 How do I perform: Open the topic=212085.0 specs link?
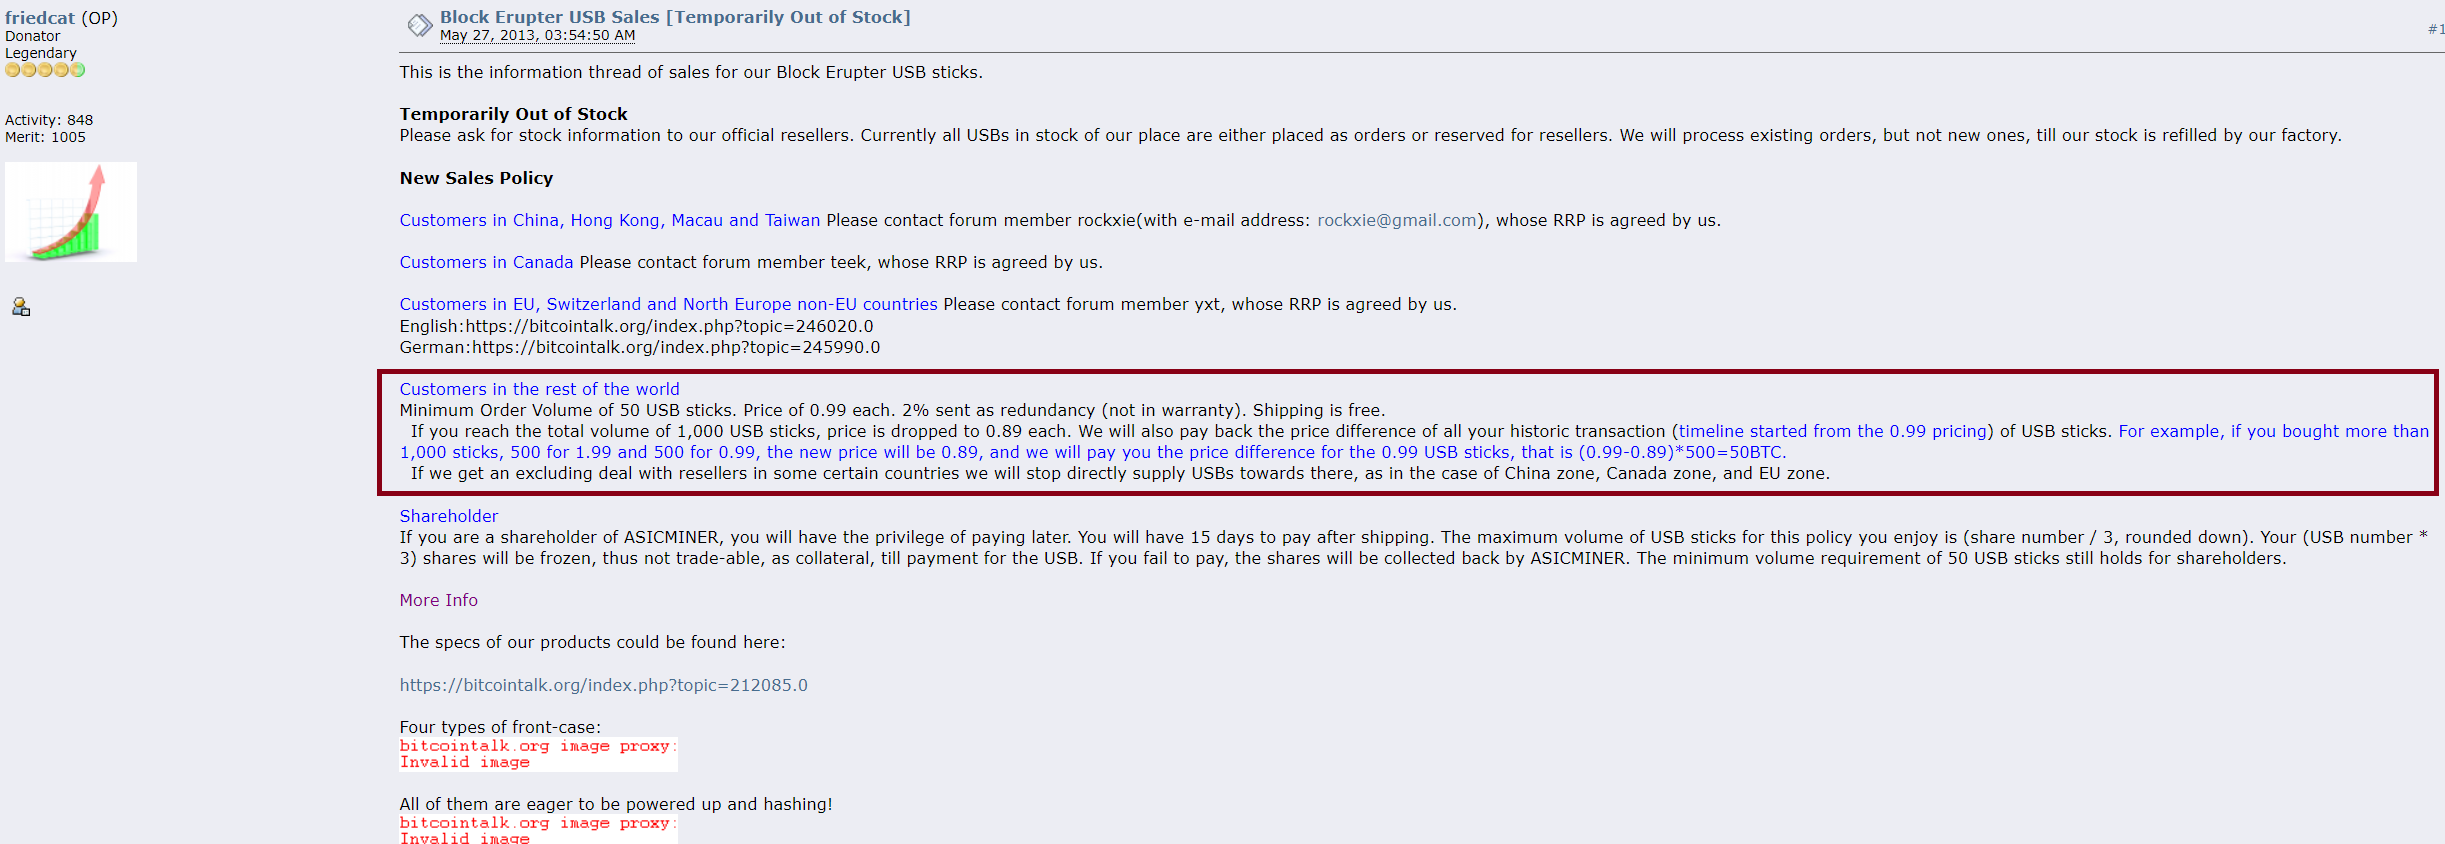(603, 685)
